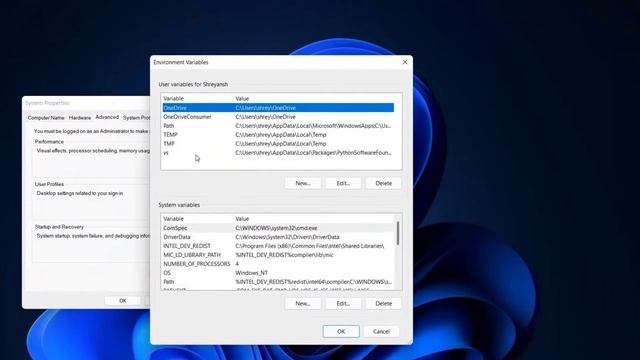Click the Windows_NT value of OS
The height and width of the screenshot is (360, 640).
click(251, 273)
